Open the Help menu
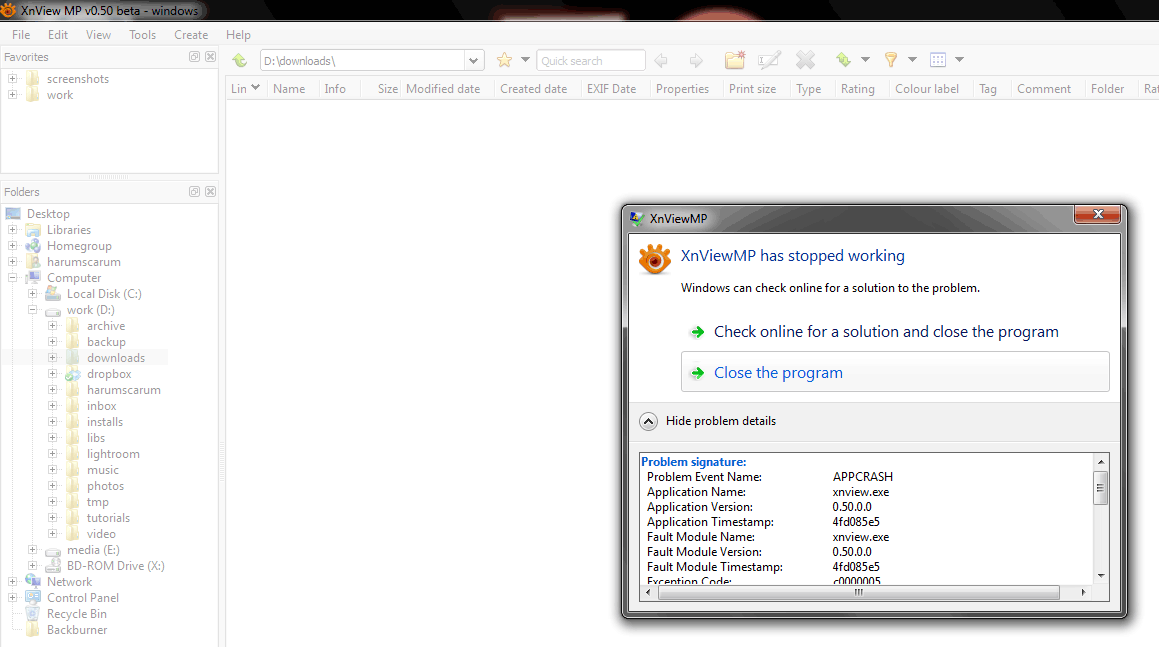 (238, 35)
